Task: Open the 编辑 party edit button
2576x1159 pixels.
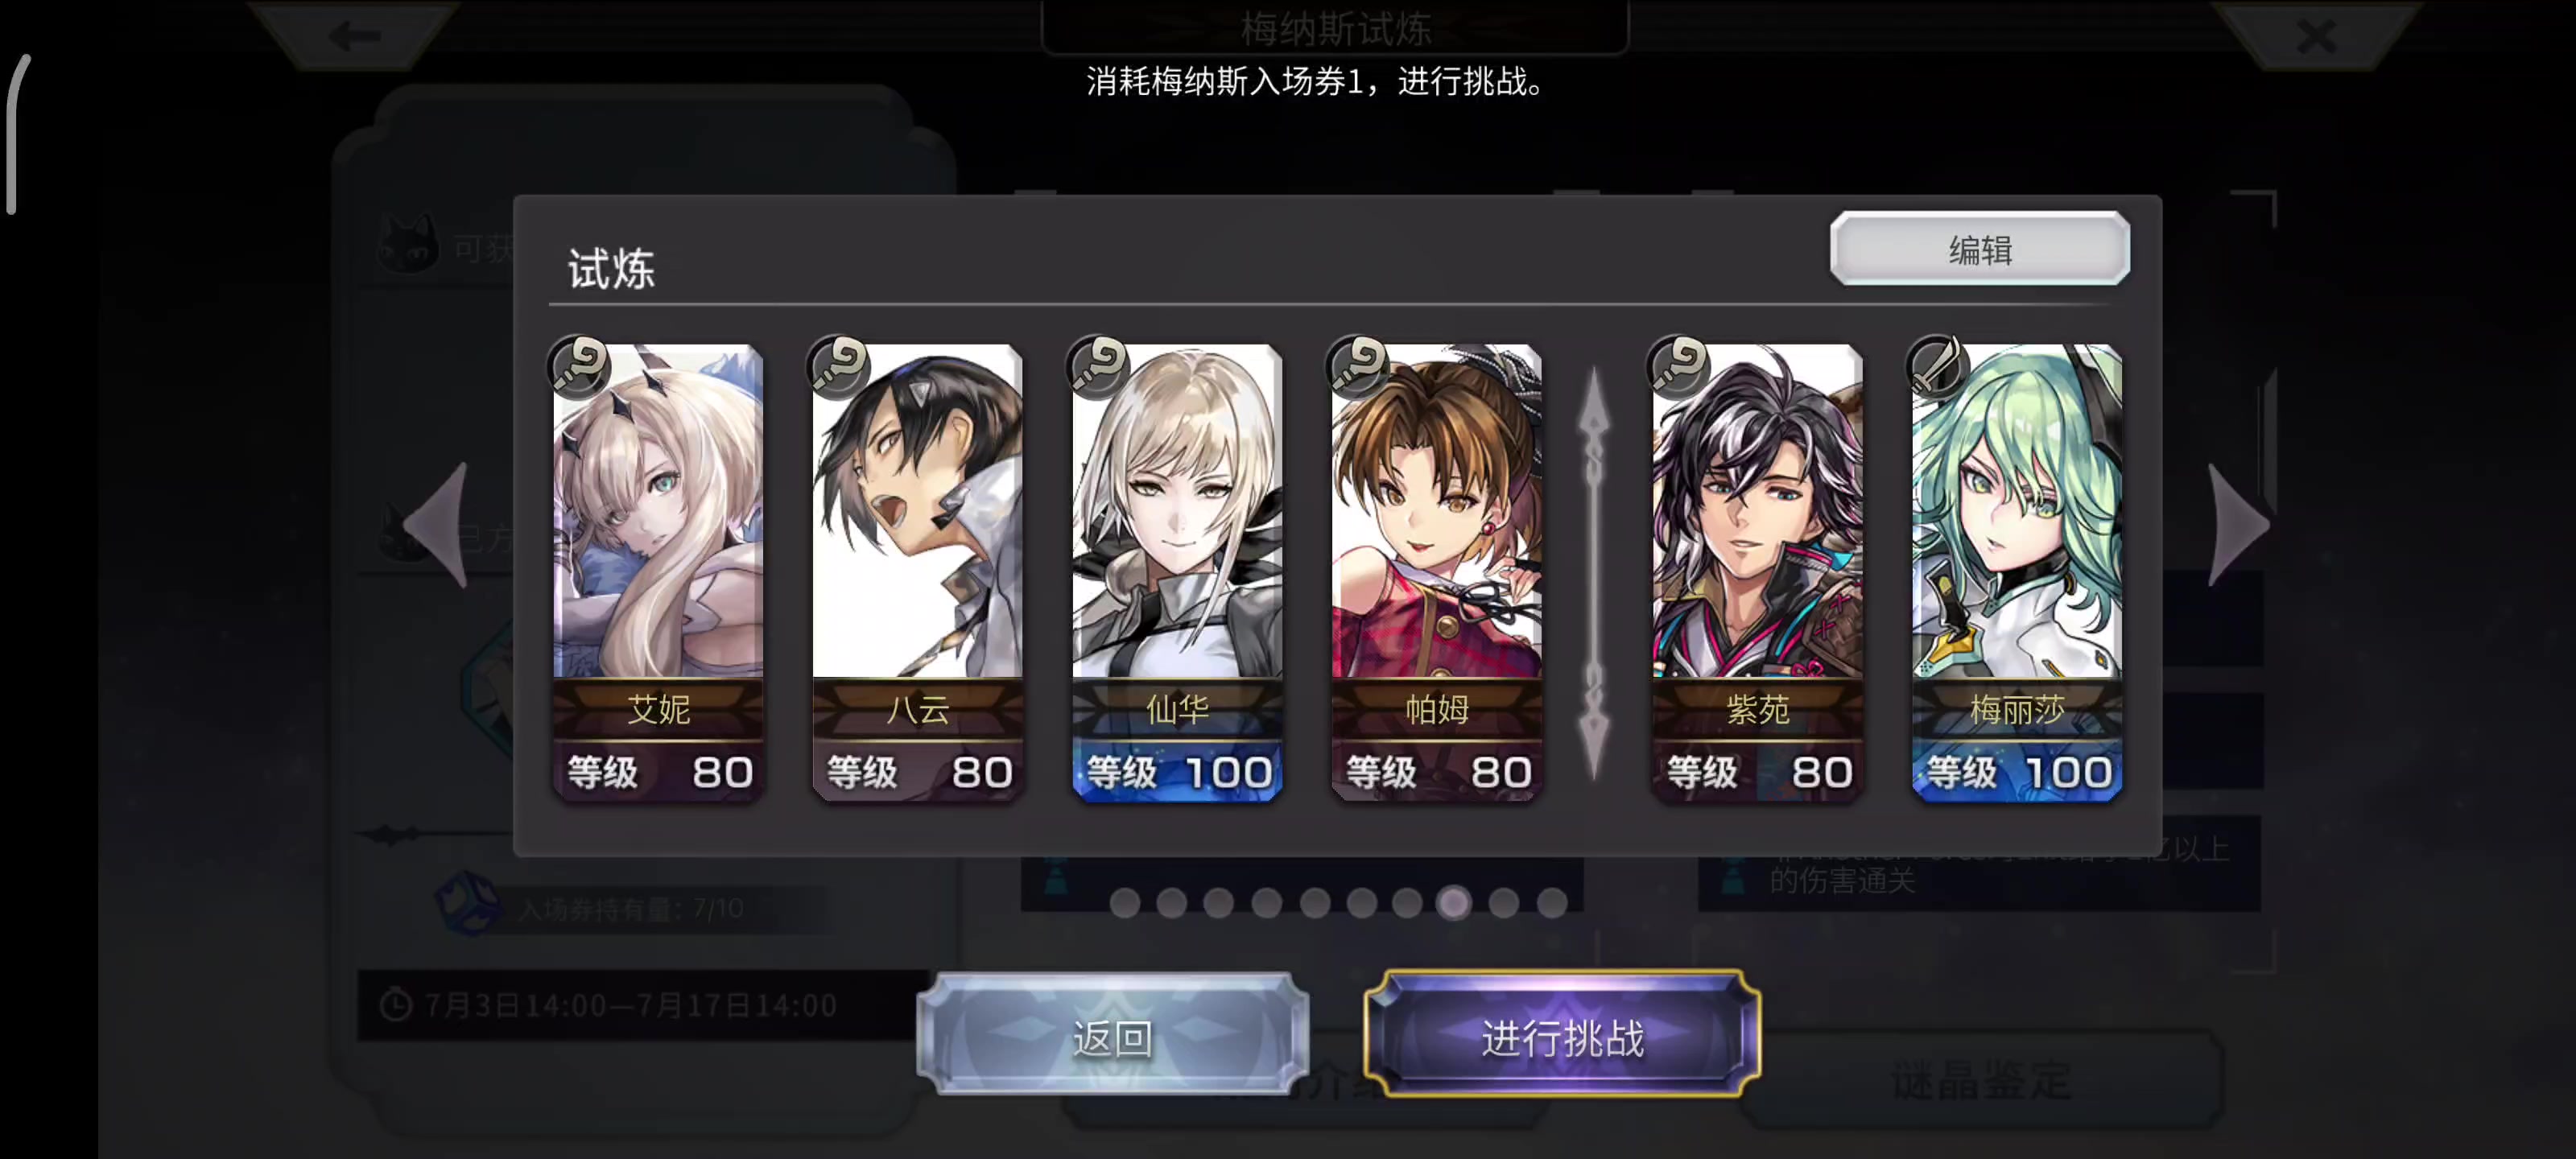Action: (1980, 249)
